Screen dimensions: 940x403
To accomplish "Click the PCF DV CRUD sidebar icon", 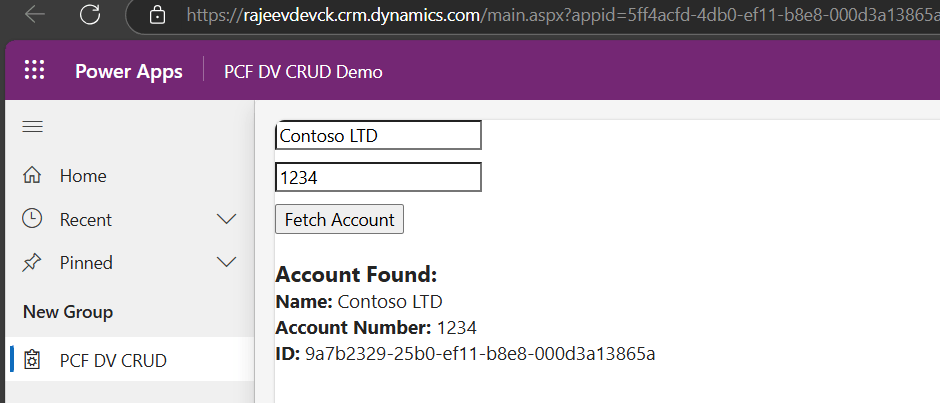I will [33, 360].
